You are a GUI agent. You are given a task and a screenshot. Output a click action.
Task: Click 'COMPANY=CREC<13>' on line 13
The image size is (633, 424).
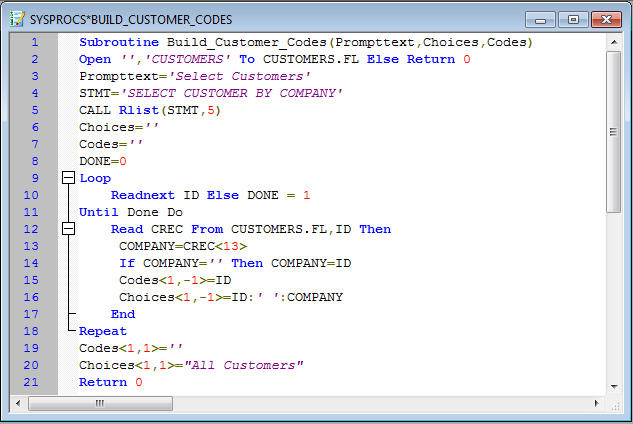pyautogui.click(x=183, y=246)
